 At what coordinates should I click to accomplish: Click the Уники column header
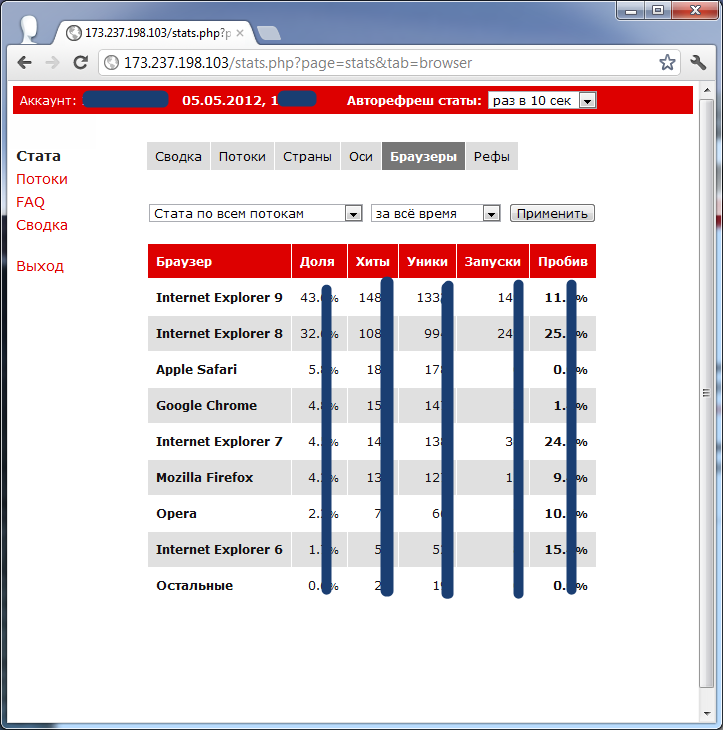[x=427, y=261]
